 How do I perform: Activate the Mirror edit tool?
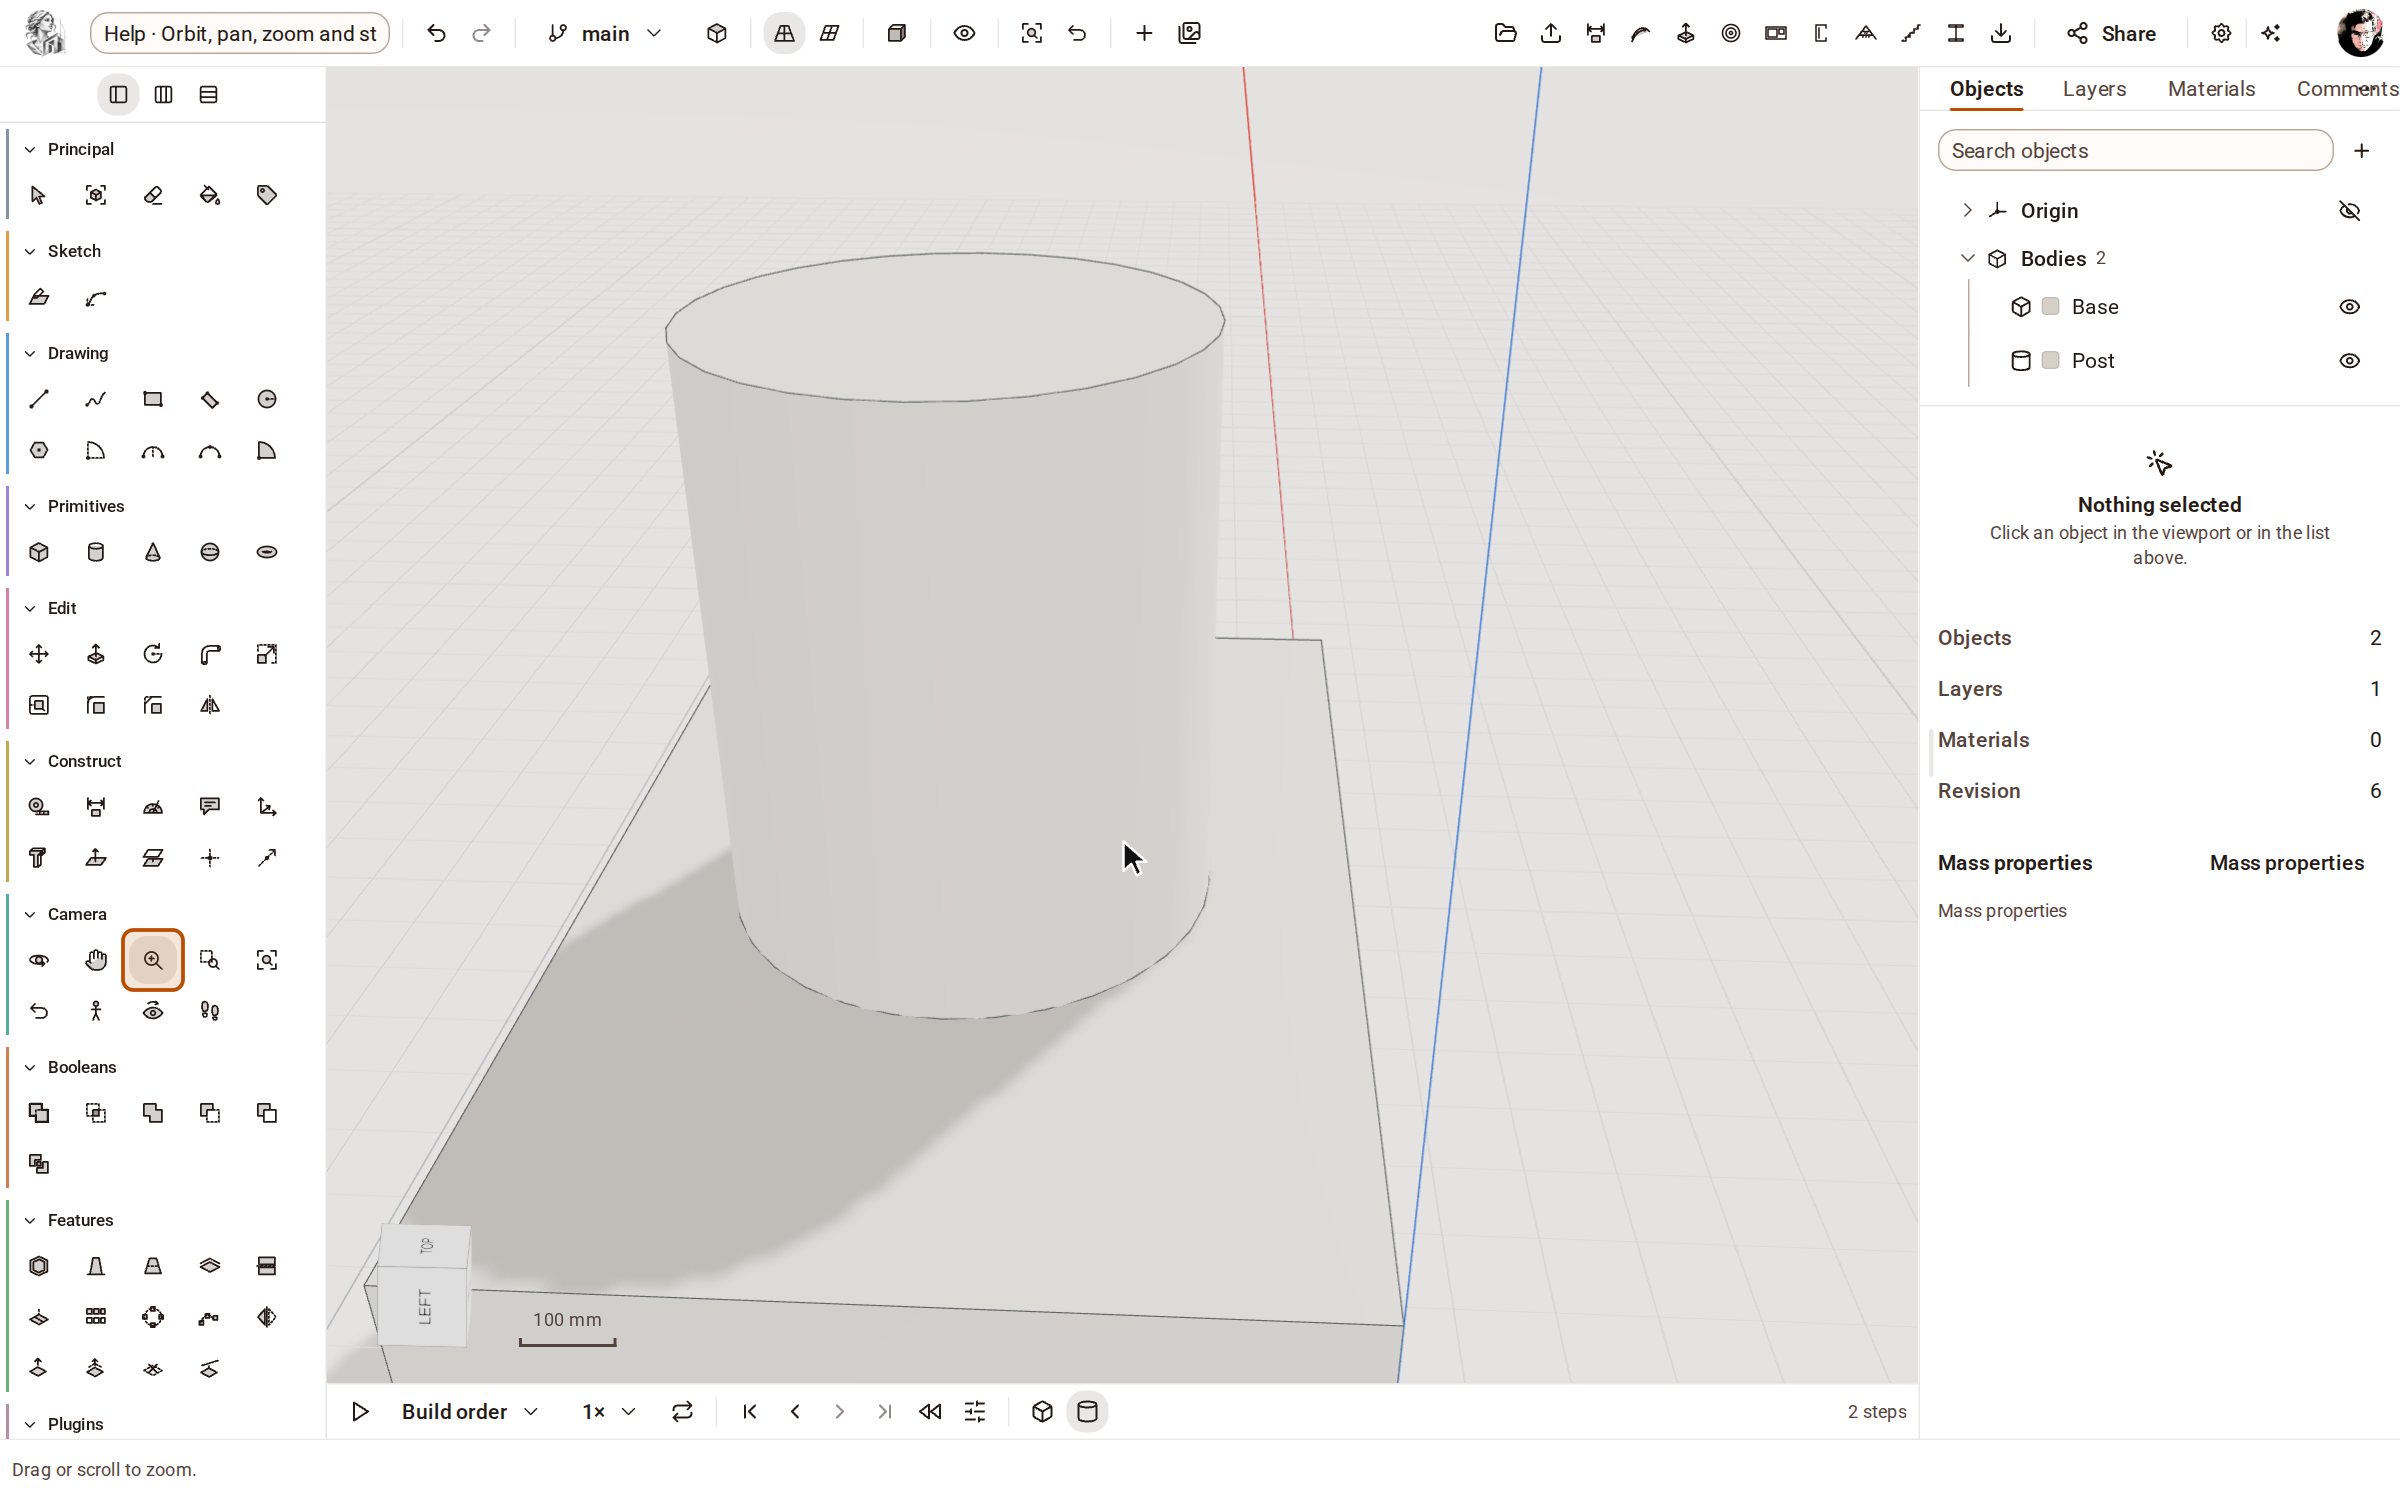(x=210, y=705)
